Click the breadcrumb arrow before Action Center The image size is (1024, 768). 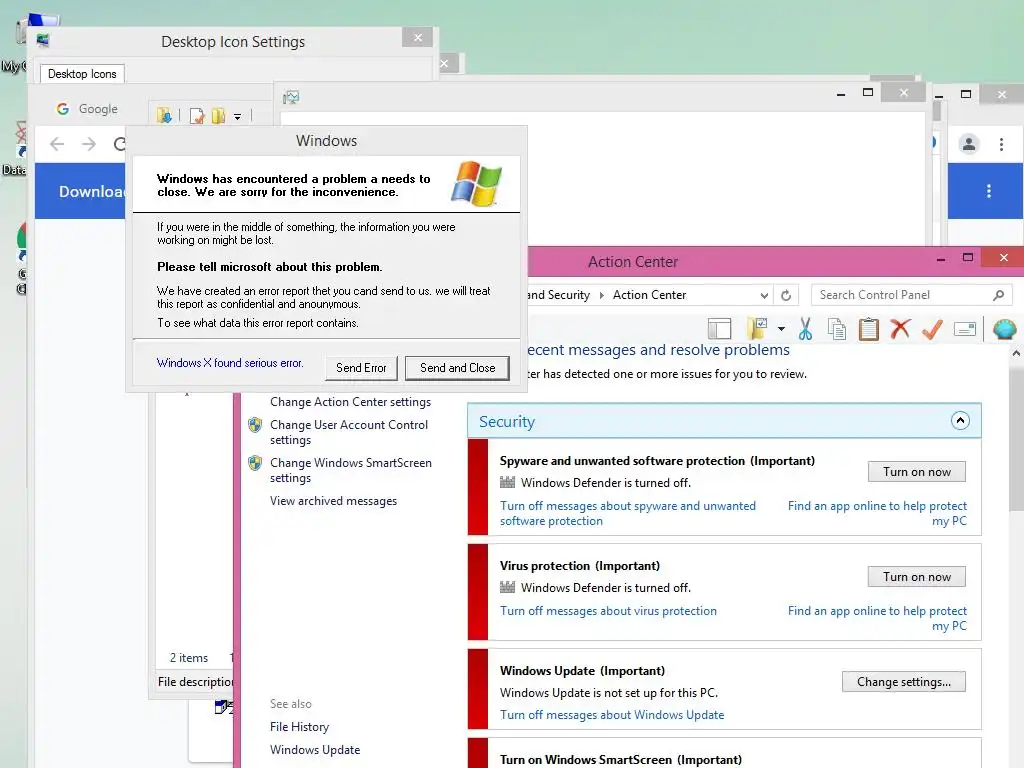pos(601,295)
